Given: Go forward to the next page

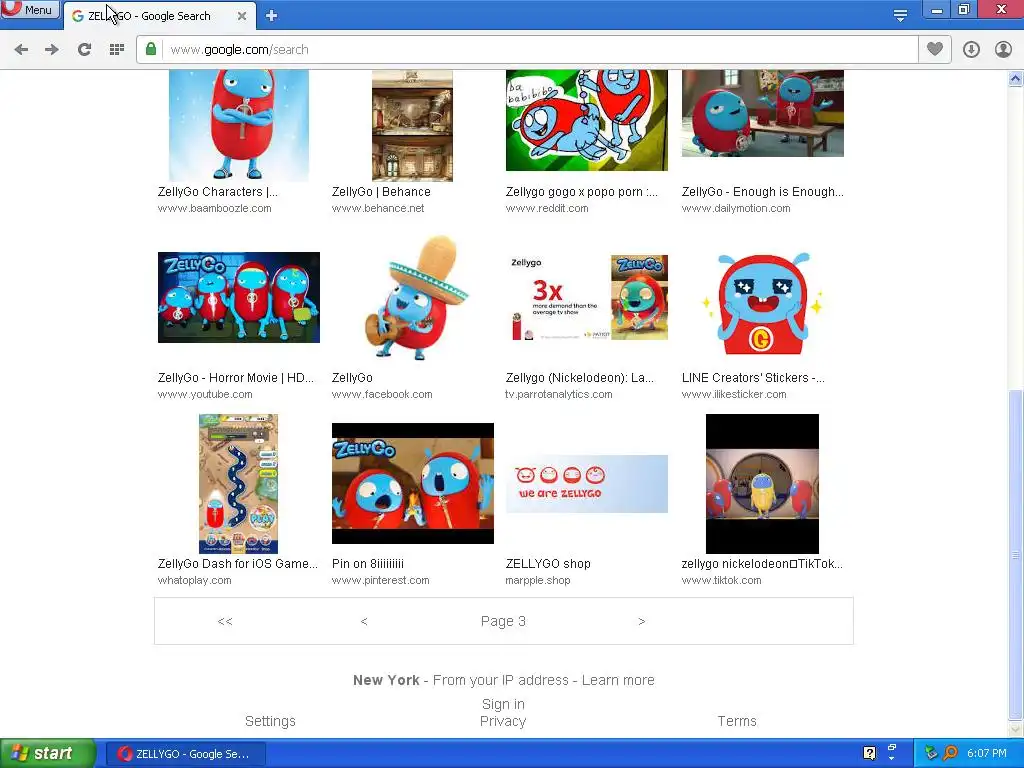Looking at the screenshot, I should [52, 50].
